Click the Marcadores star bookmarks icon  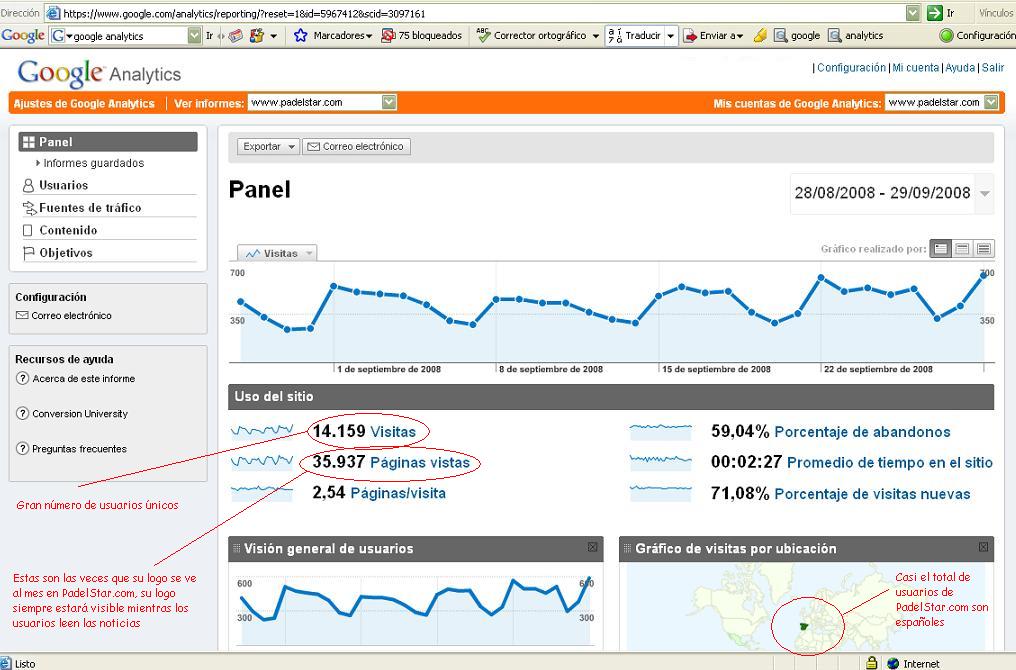(300, 36)
